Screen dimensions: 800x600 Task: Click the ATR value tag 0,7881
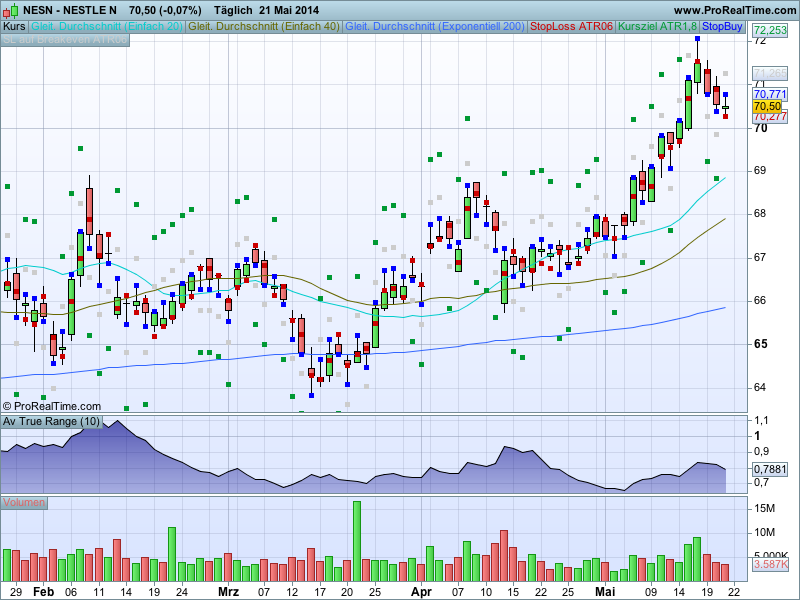click(770, 468)
